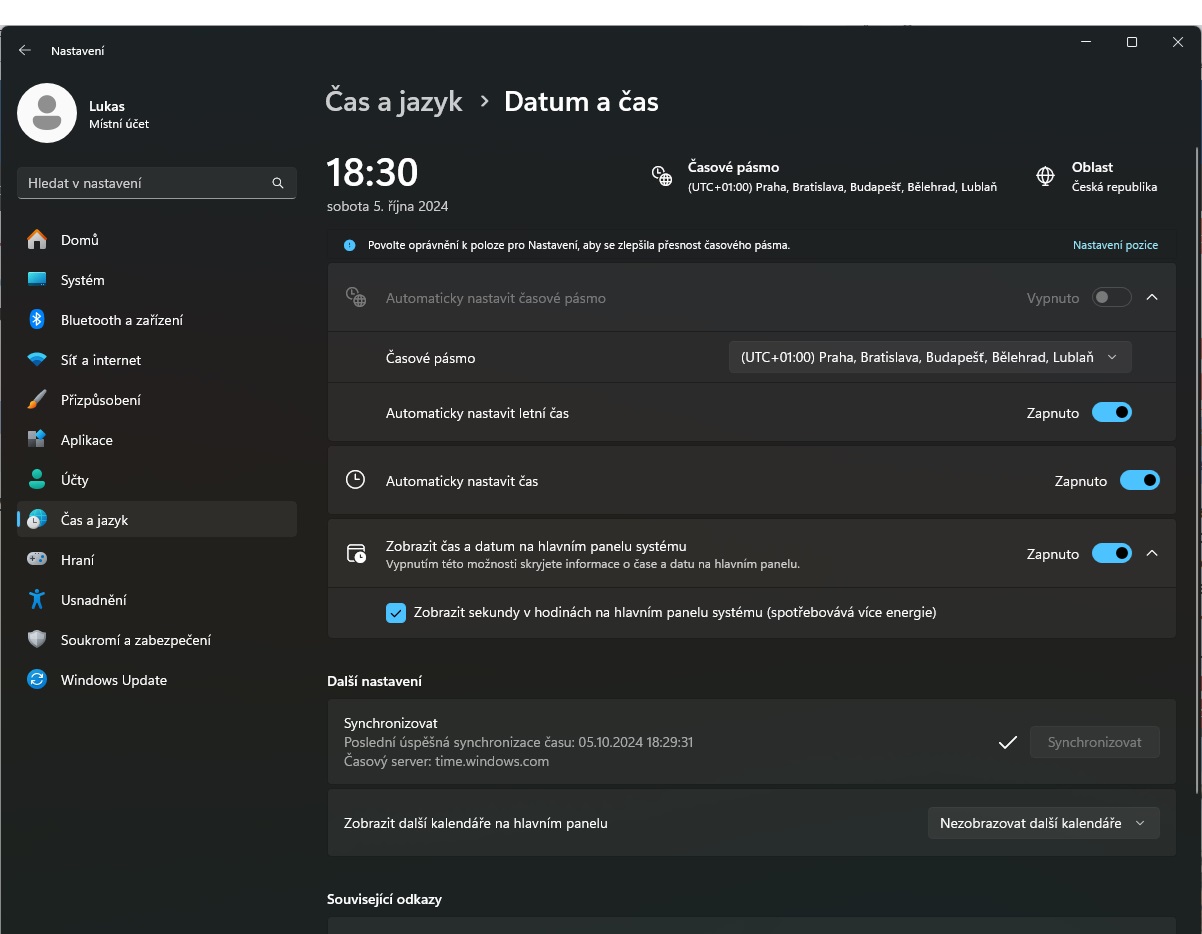Screen dimensions: 1202x934
Task: Click the 18:30 time display
Action: [x=372, y=173]
